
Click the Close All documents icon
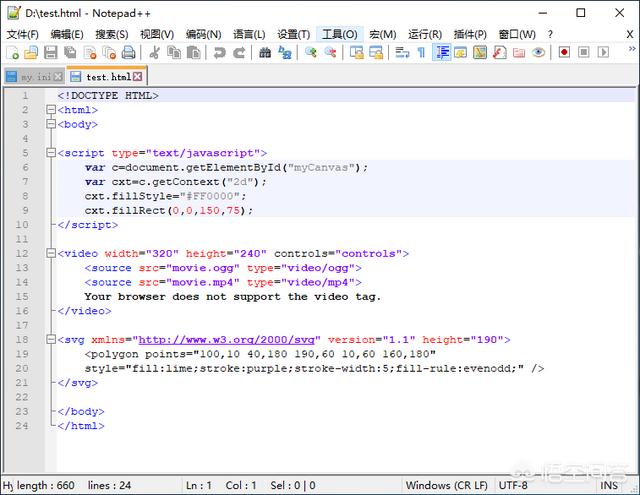(x=109, y=53)
